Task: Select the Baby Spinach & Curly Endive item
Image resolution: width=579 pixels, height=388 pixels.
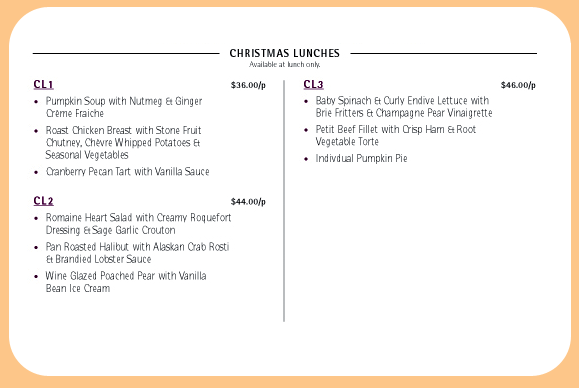Action: [404, 106]
